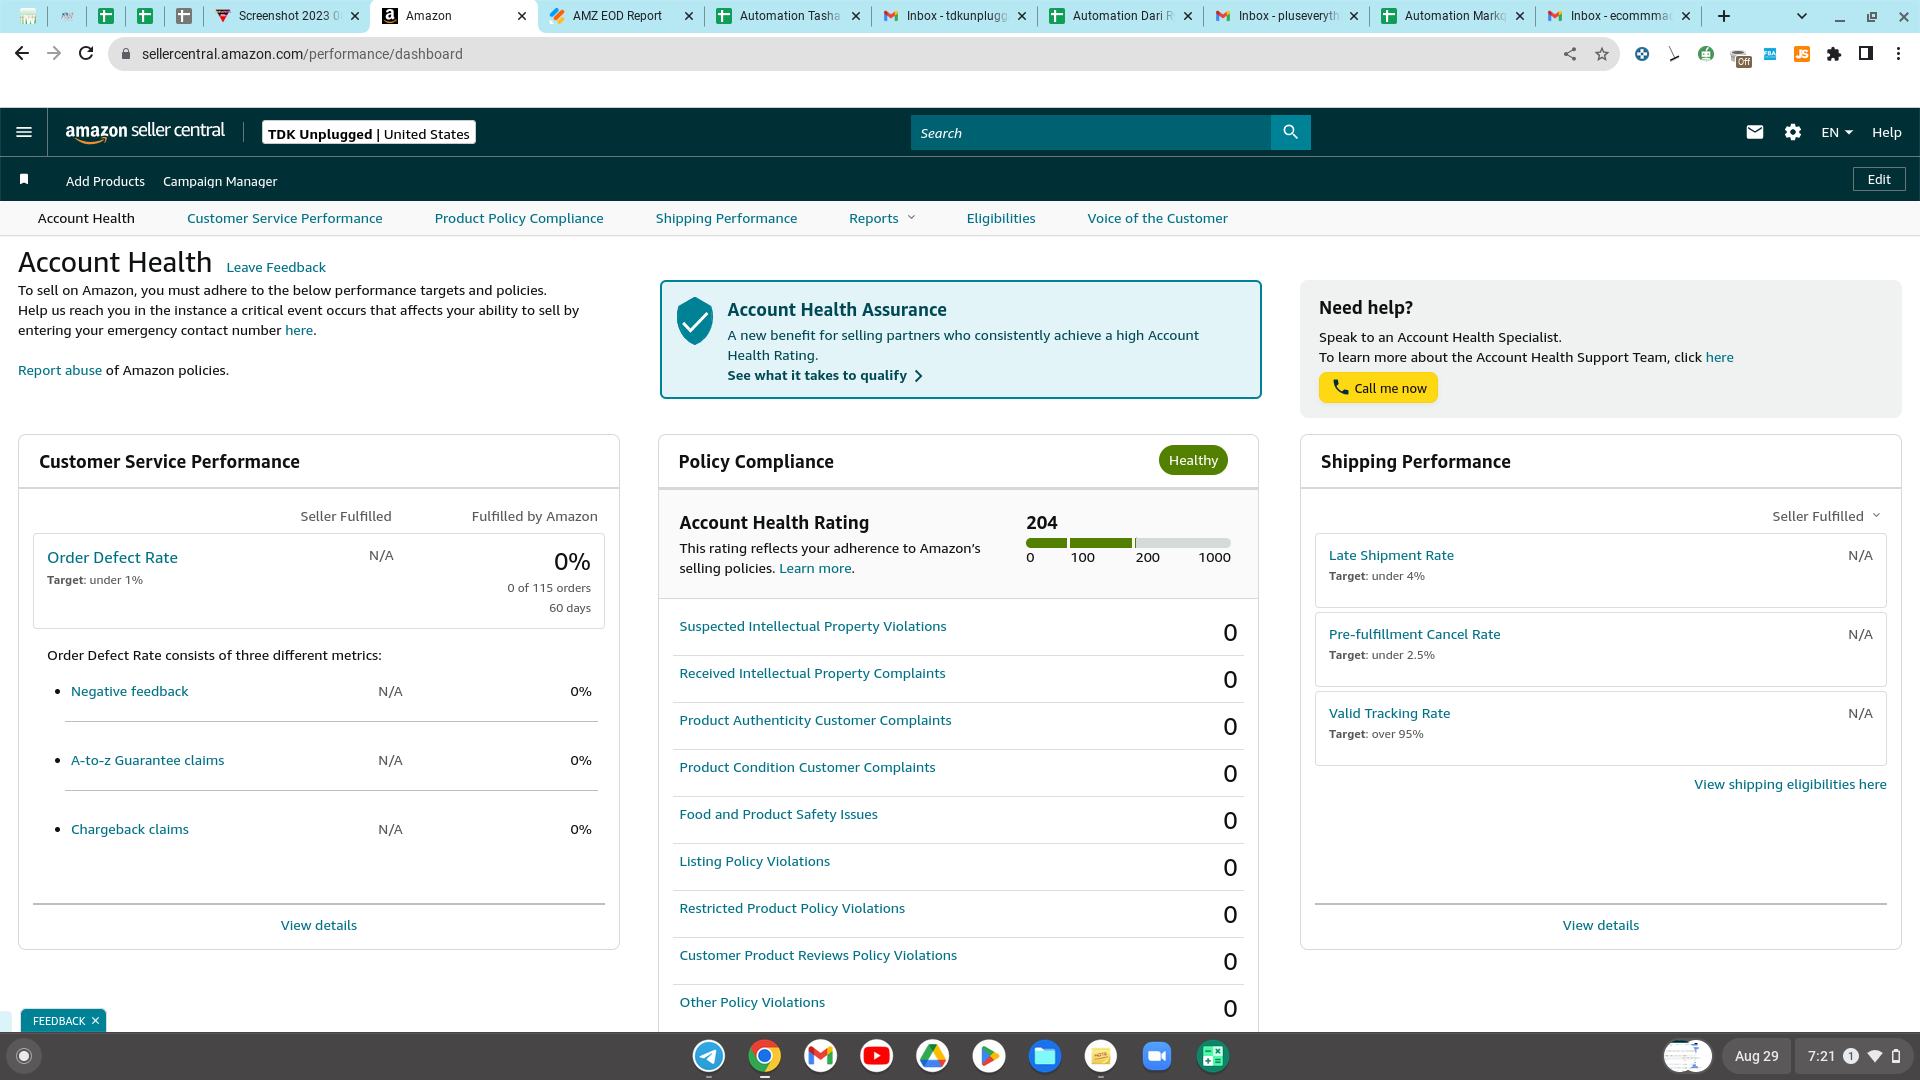Viewport: 1920px width, 1080px height.
Task: Open the Extensions puzzle piece menu
Action: point(1834,54)
